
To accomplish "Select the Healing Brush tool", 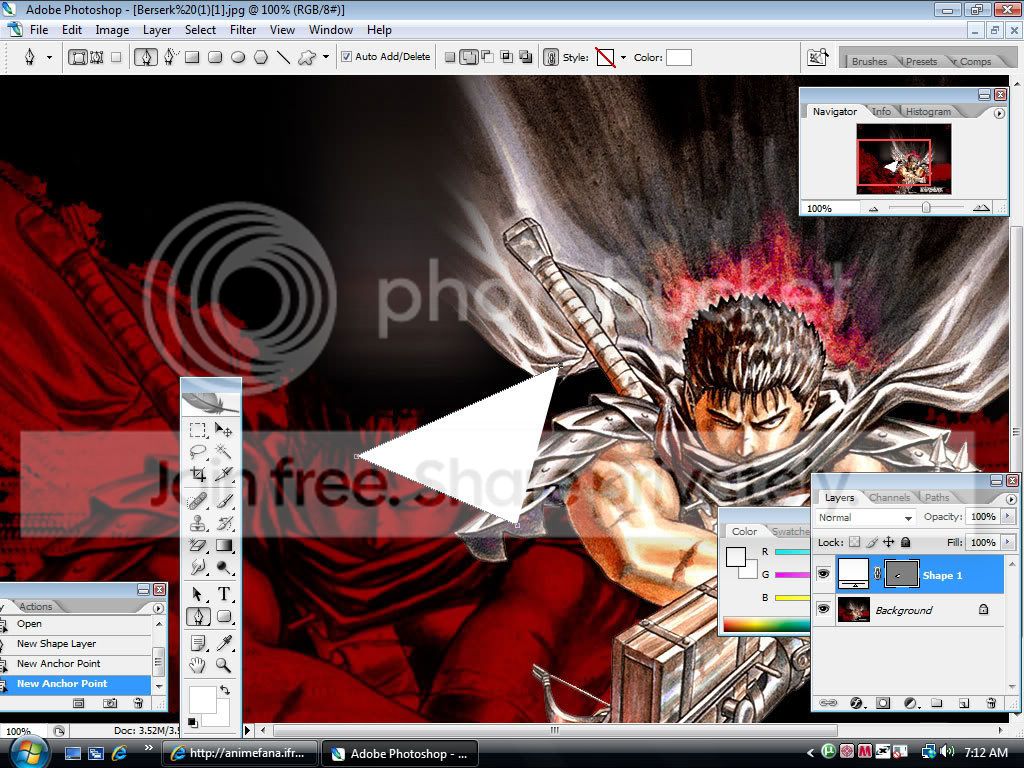I will [x=198, y=501].
